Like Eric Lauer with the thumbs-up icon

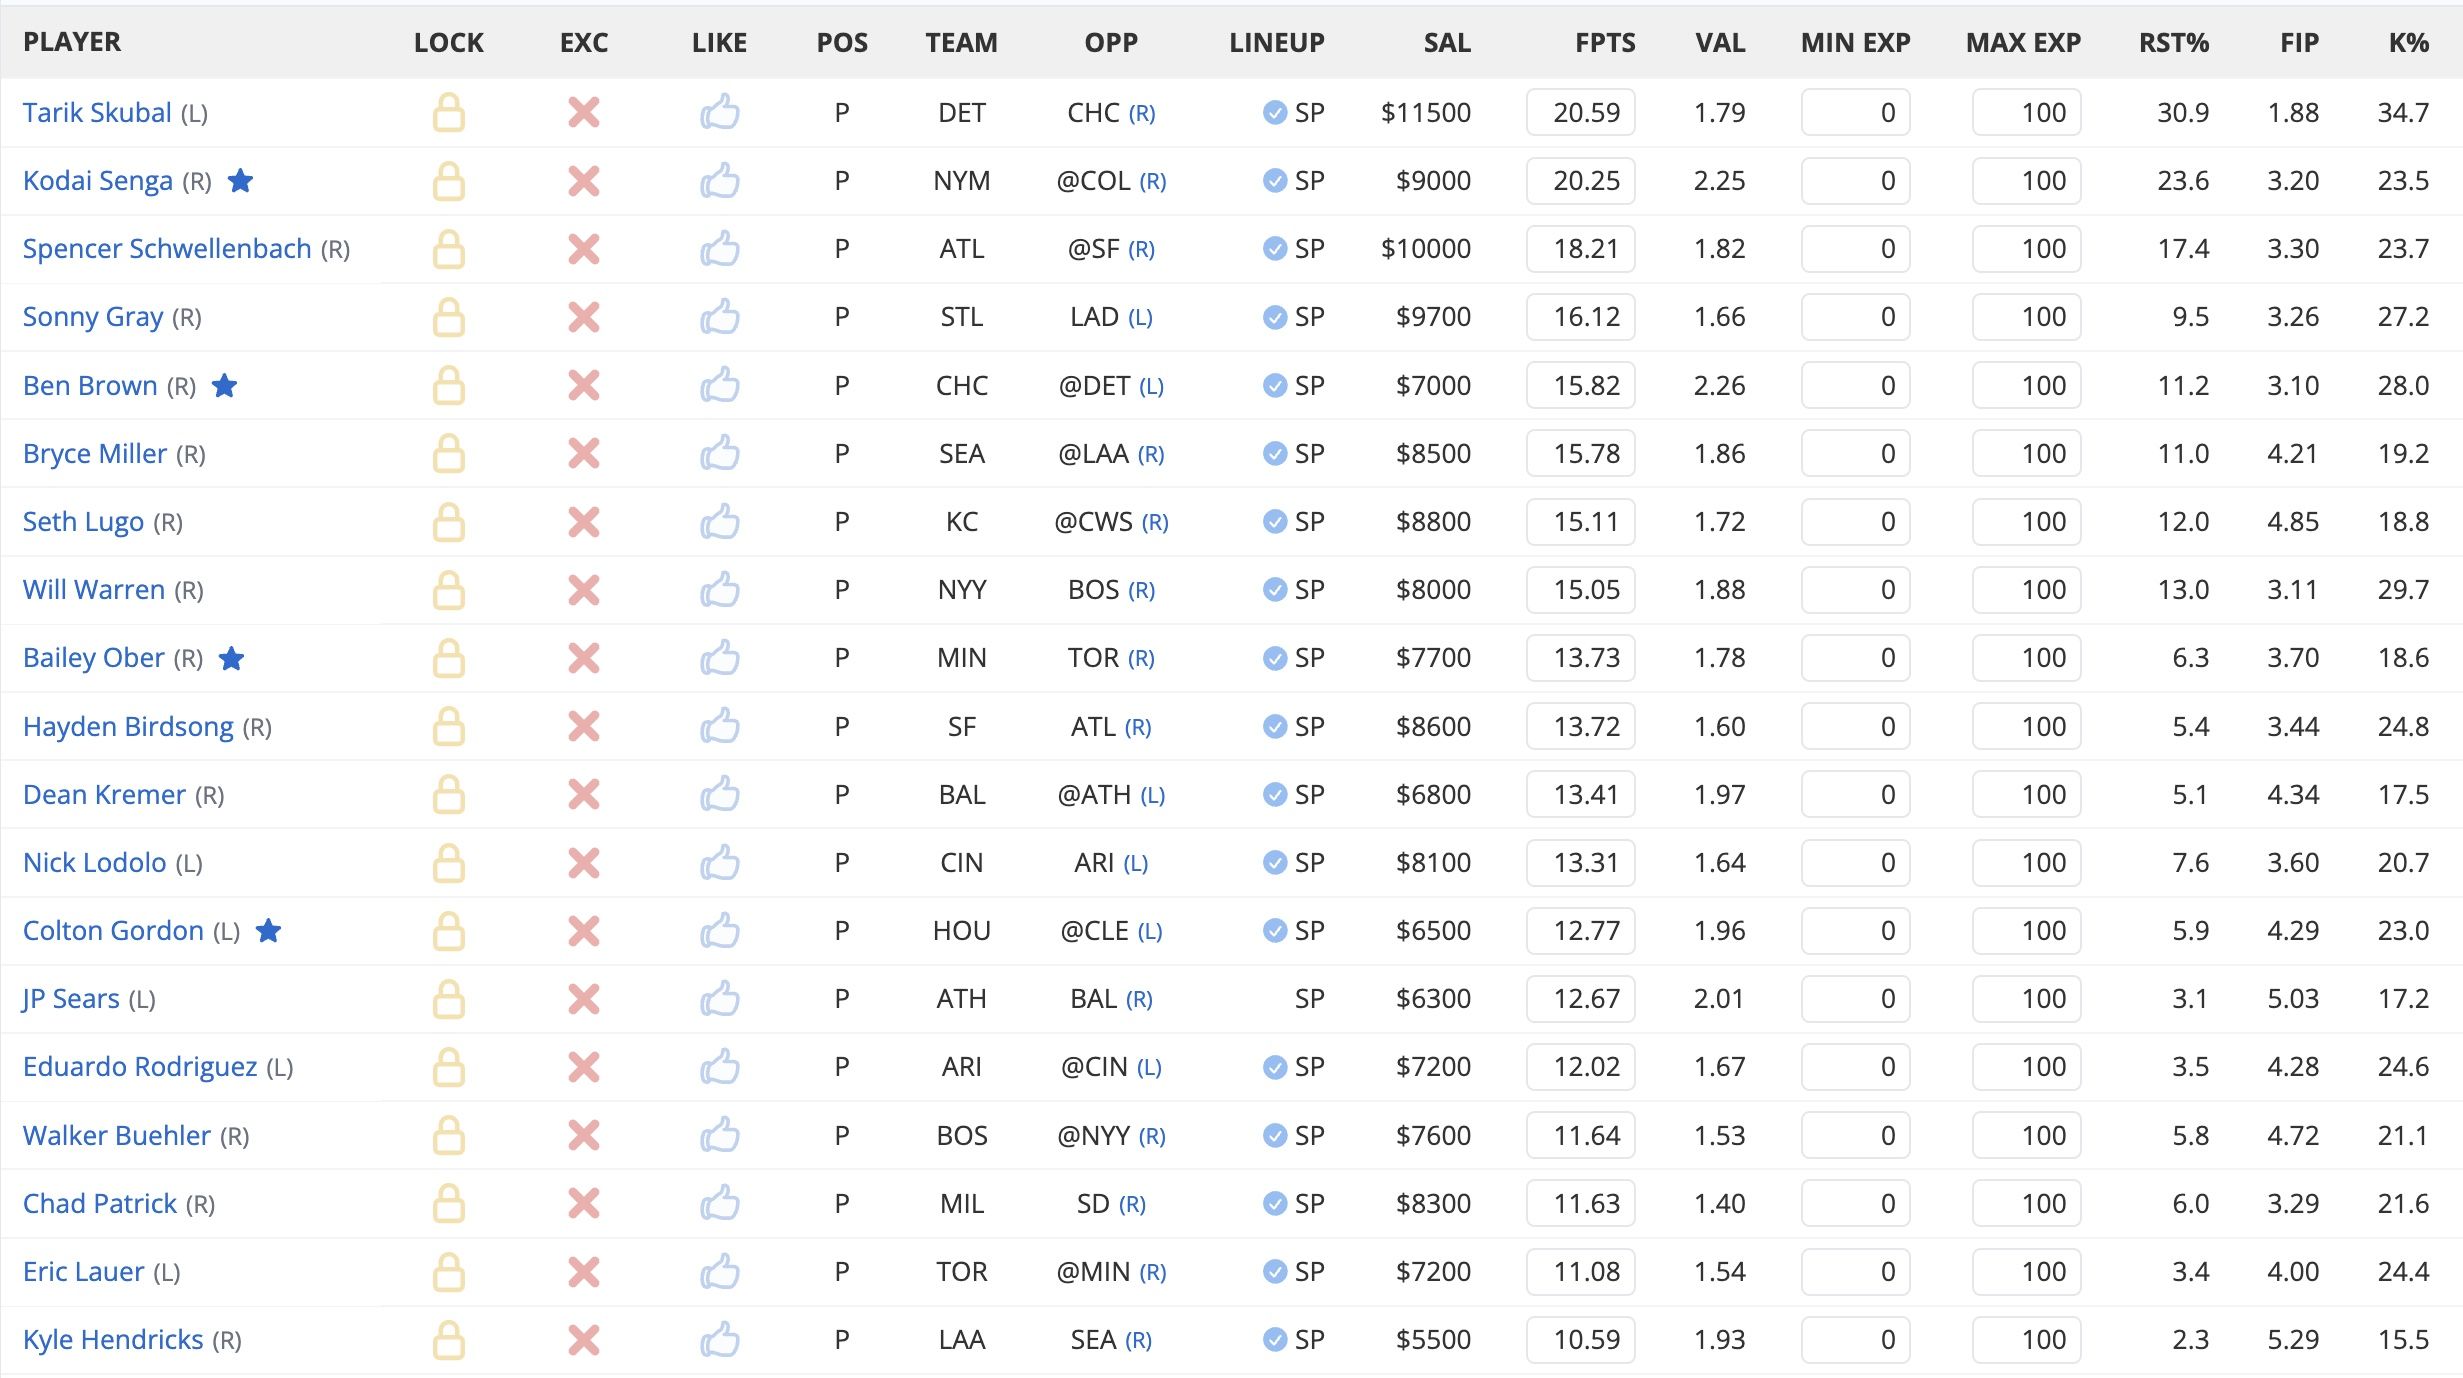click(x=719, y=1271)
